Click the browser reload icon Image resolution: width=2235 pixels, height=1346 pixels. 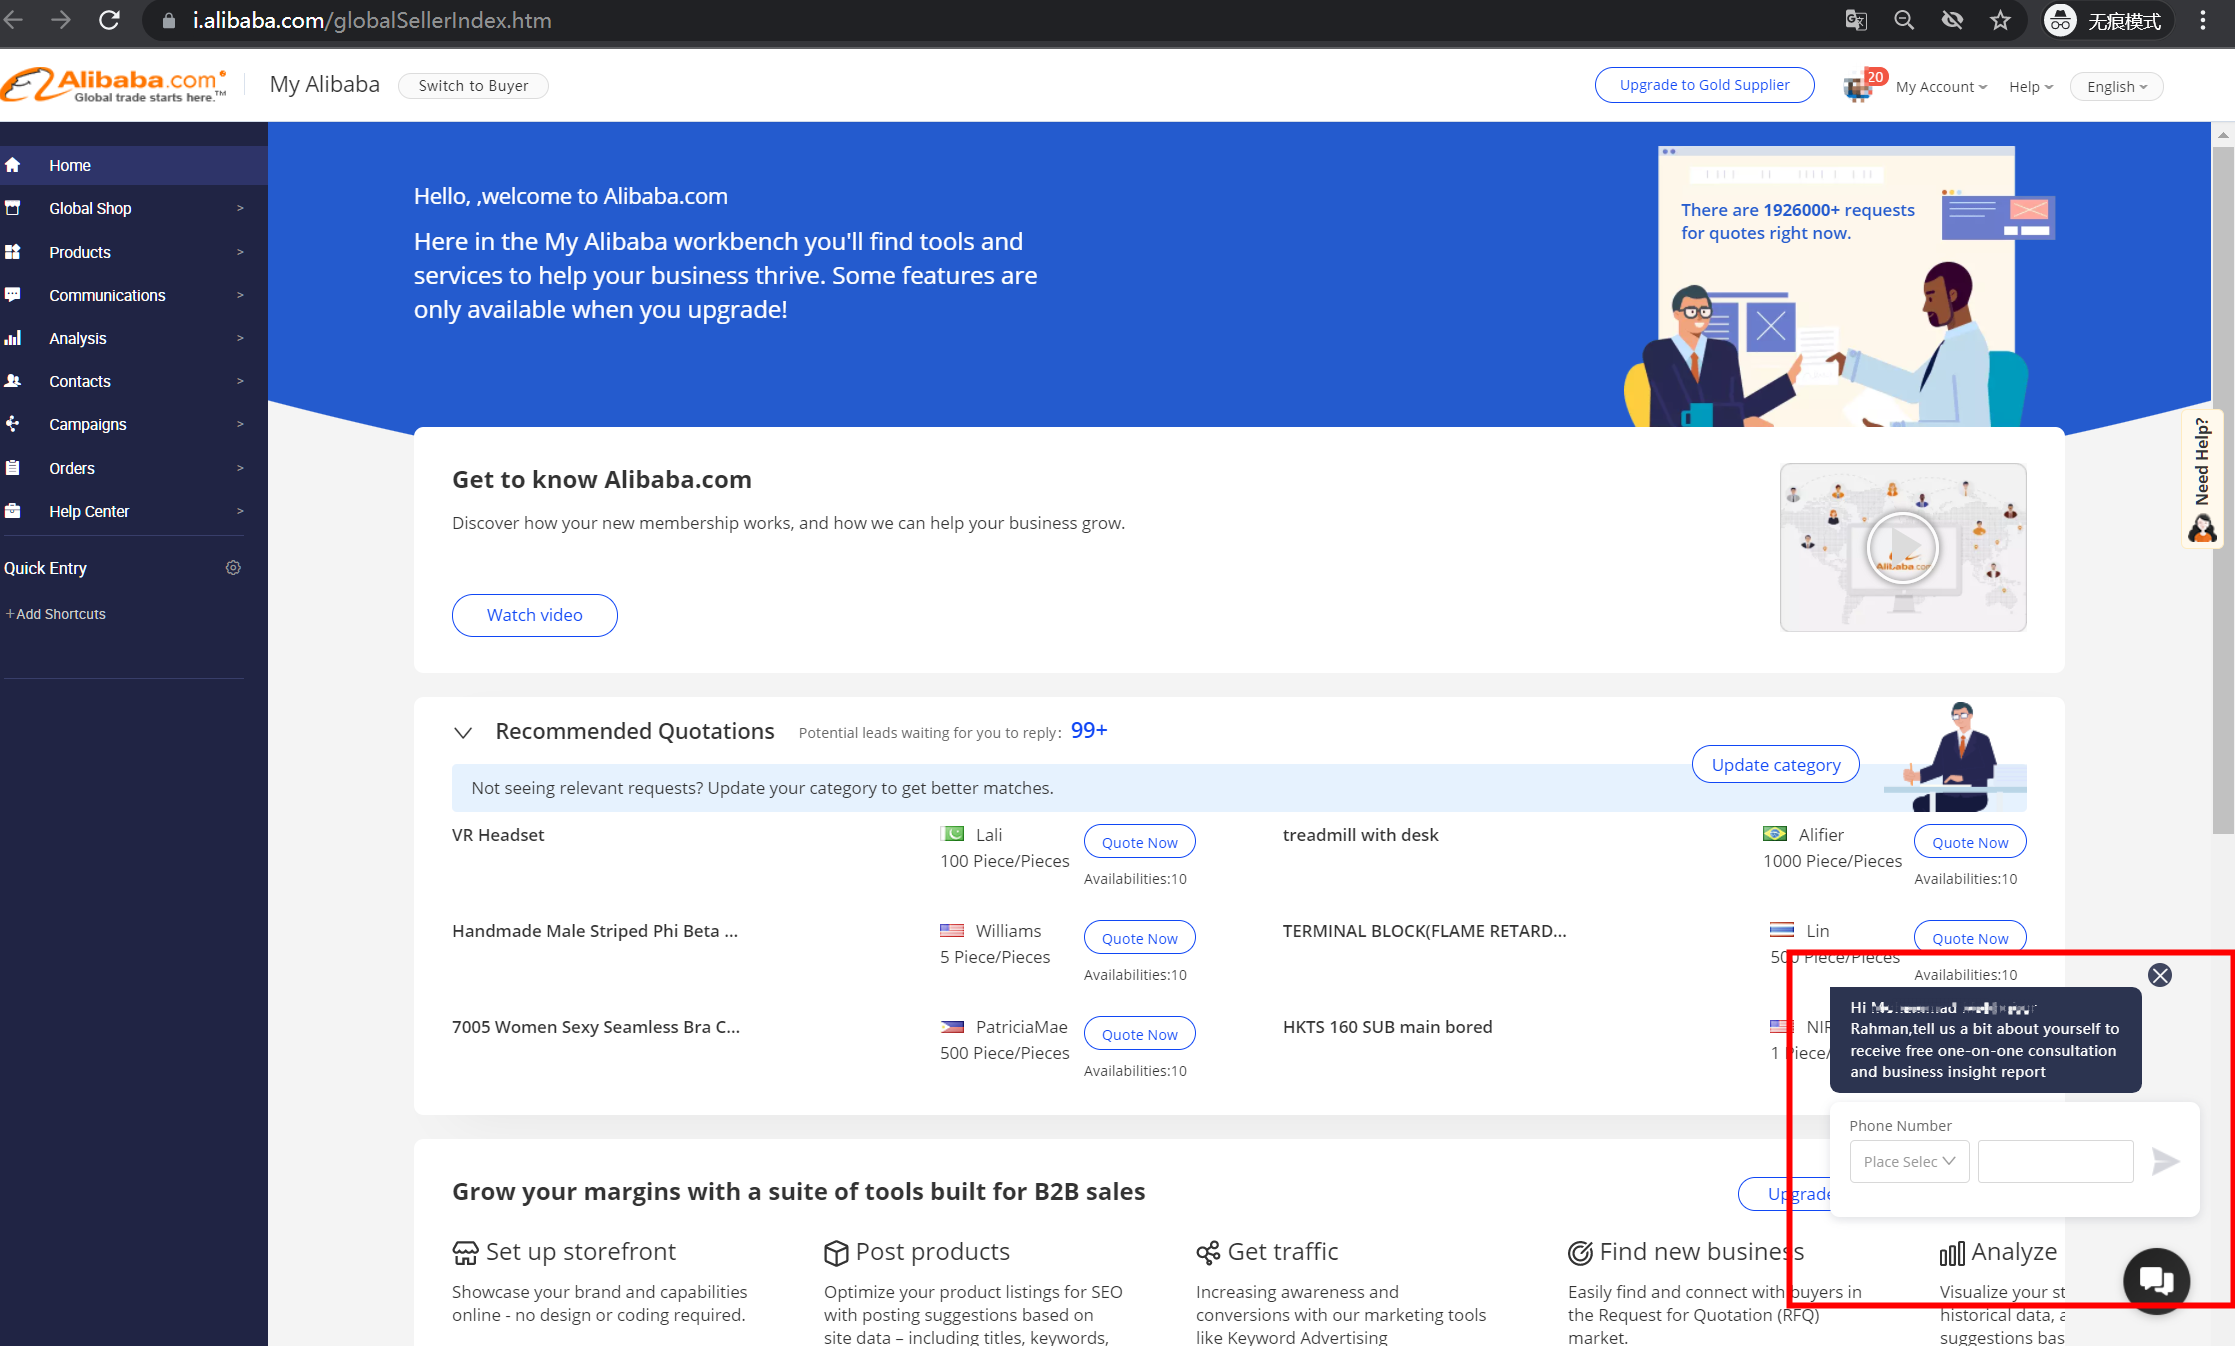click(109, 21)
